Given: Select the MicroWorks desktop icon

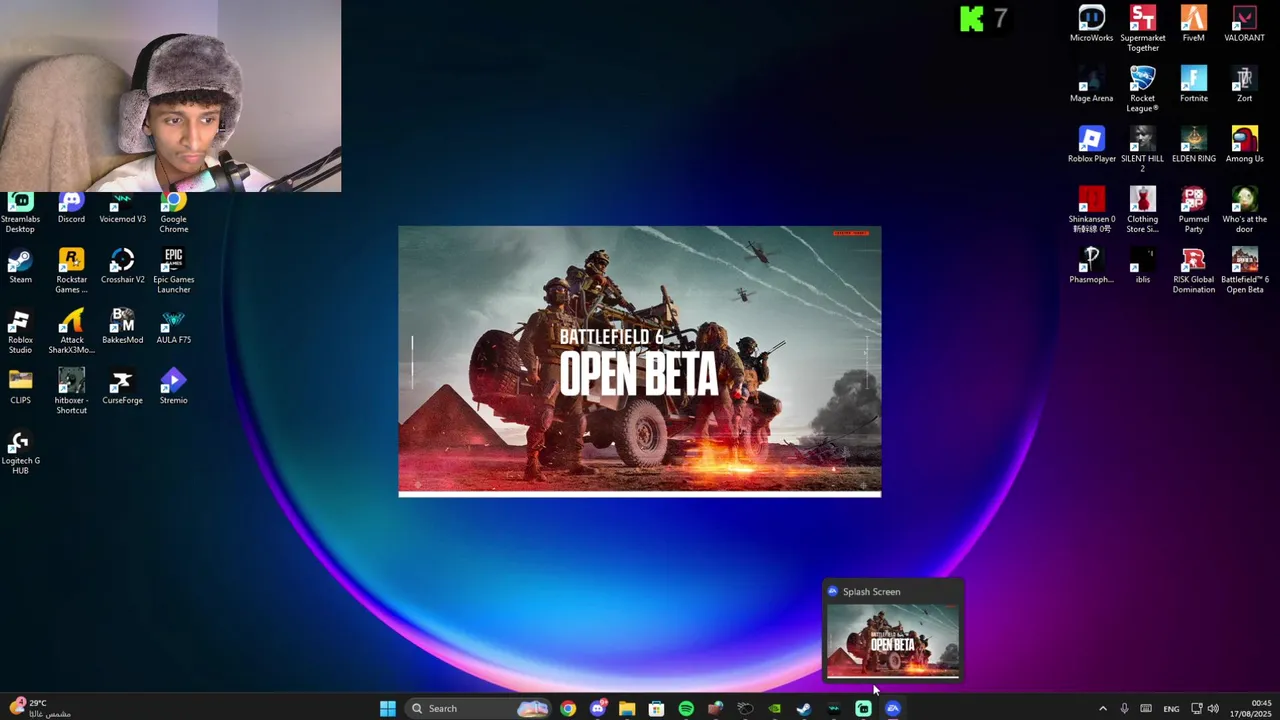Looking at the screenshot, I should tap(1091, 24).
